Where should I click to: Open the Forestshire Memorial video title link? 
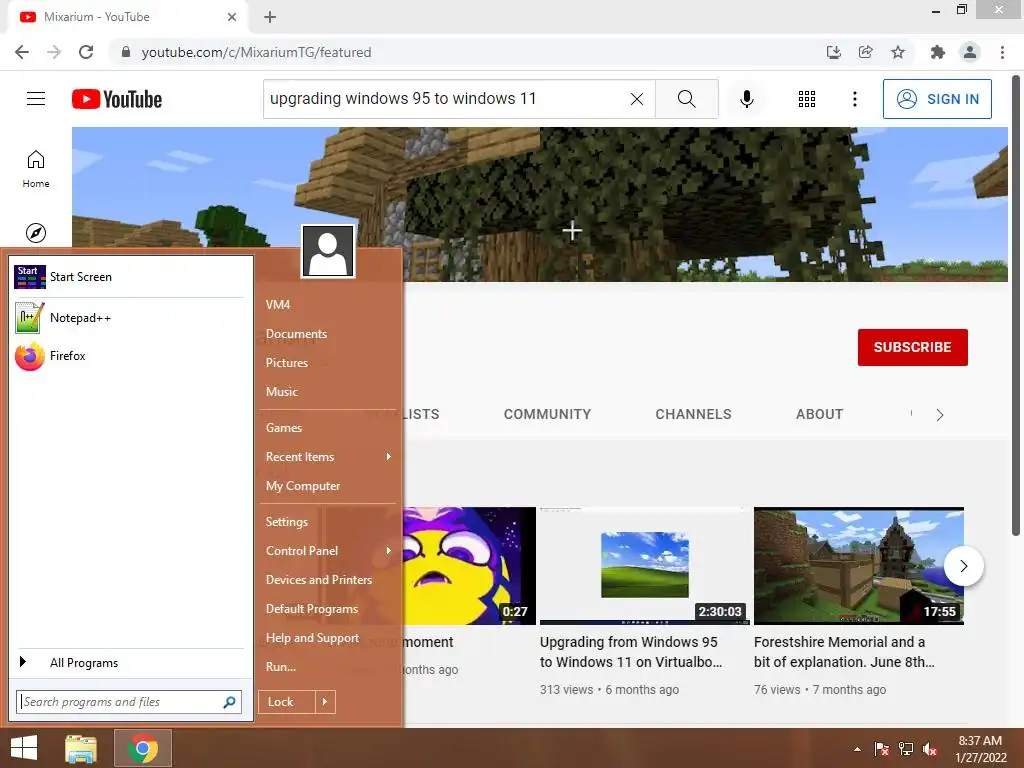click(x=844, y=652)
